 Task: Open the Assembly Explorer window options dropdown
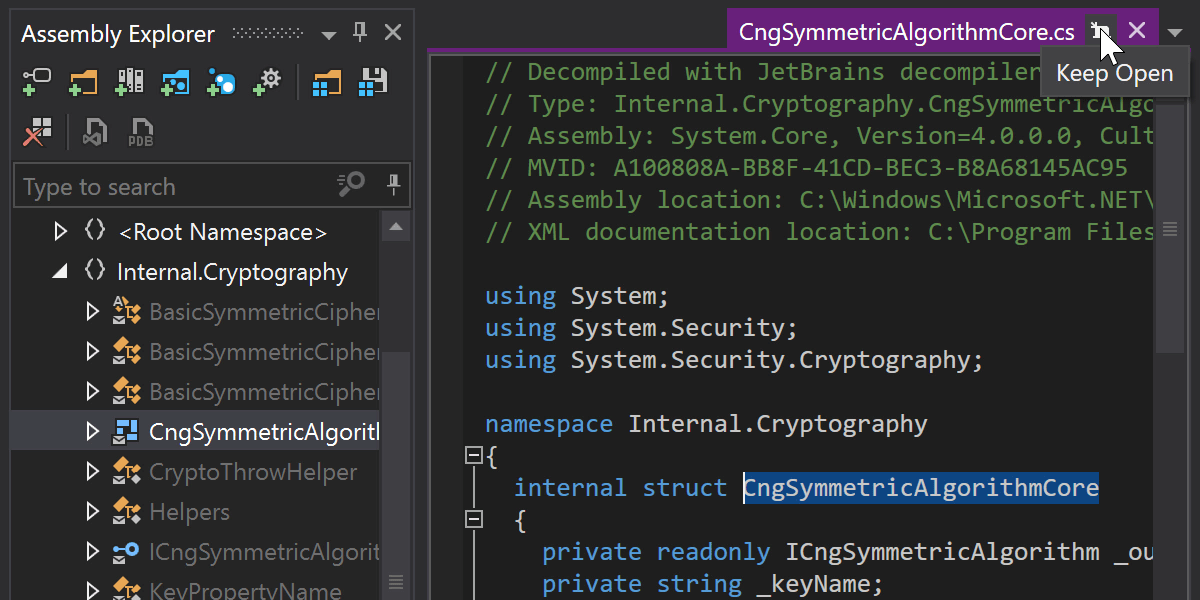pos(328,35)
